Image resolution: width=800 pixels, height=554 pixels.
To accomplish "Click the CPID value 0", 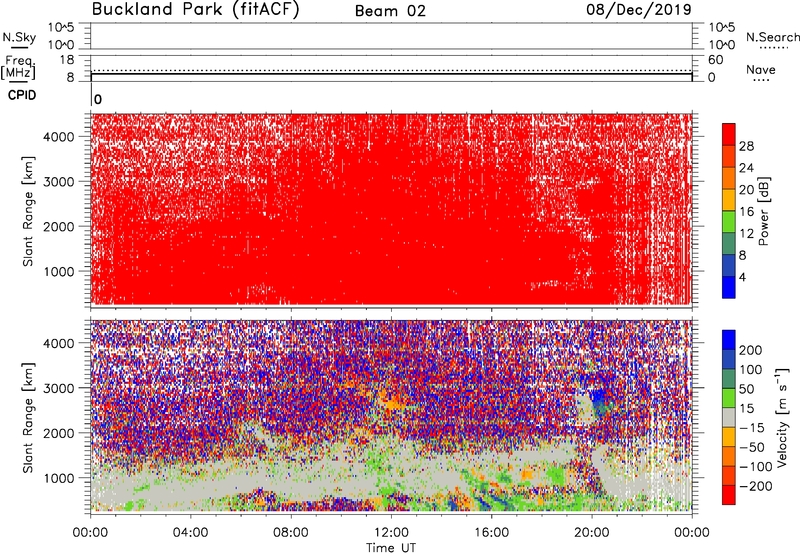I will (98, 99).
